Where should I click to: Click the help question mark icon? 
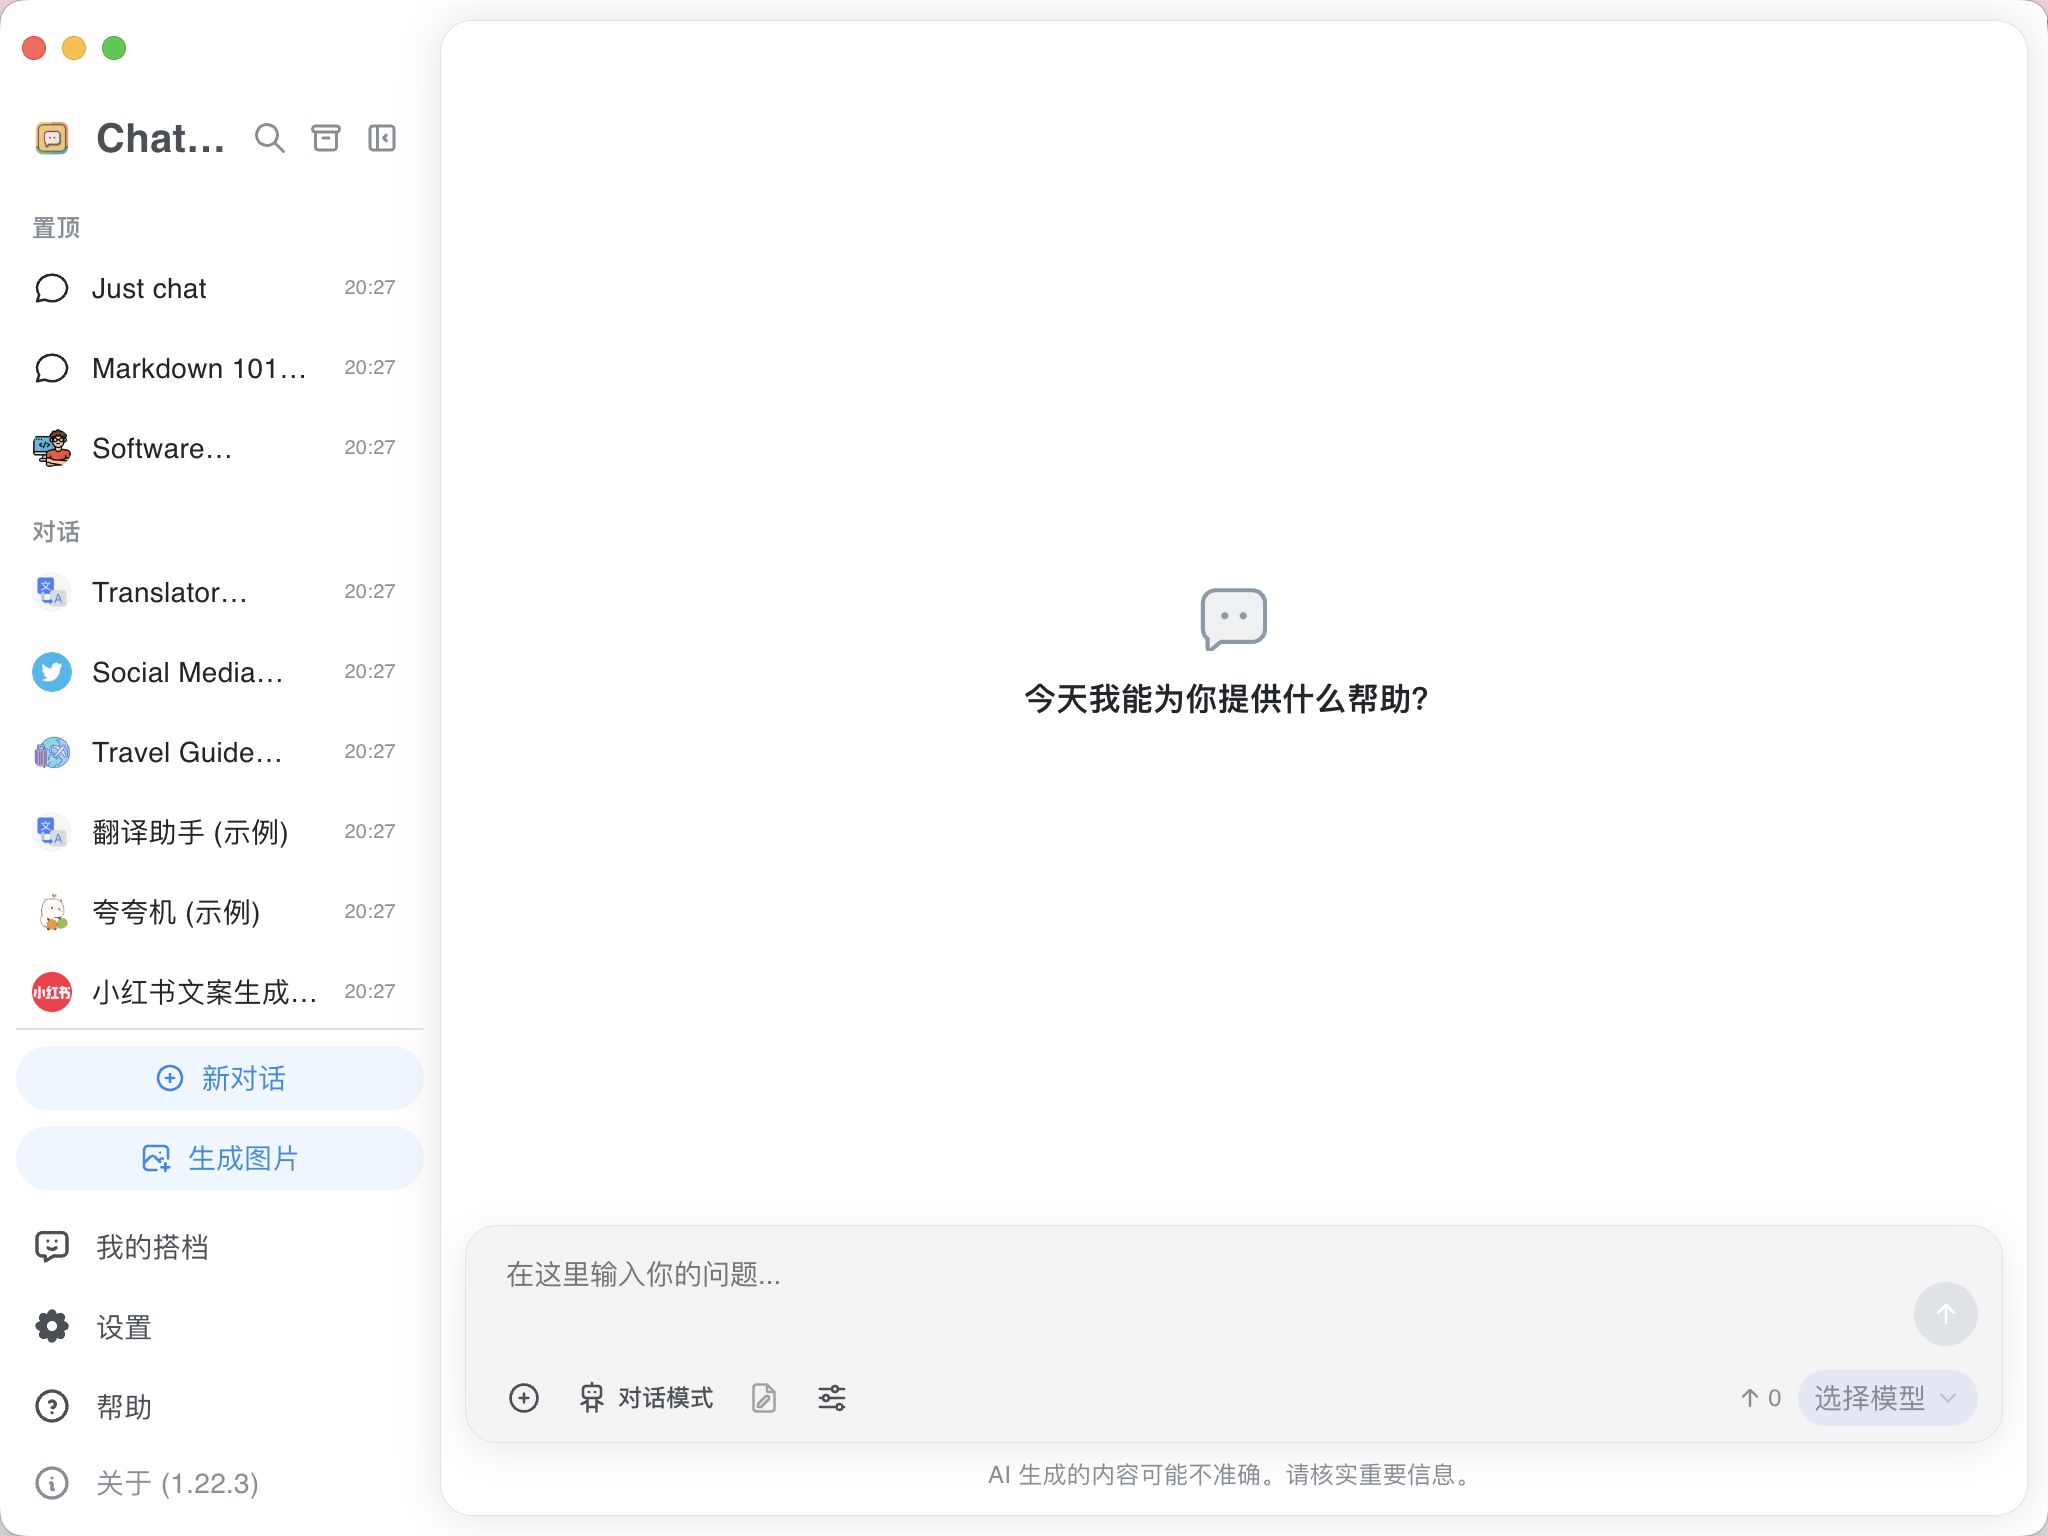click(52, 1407)
